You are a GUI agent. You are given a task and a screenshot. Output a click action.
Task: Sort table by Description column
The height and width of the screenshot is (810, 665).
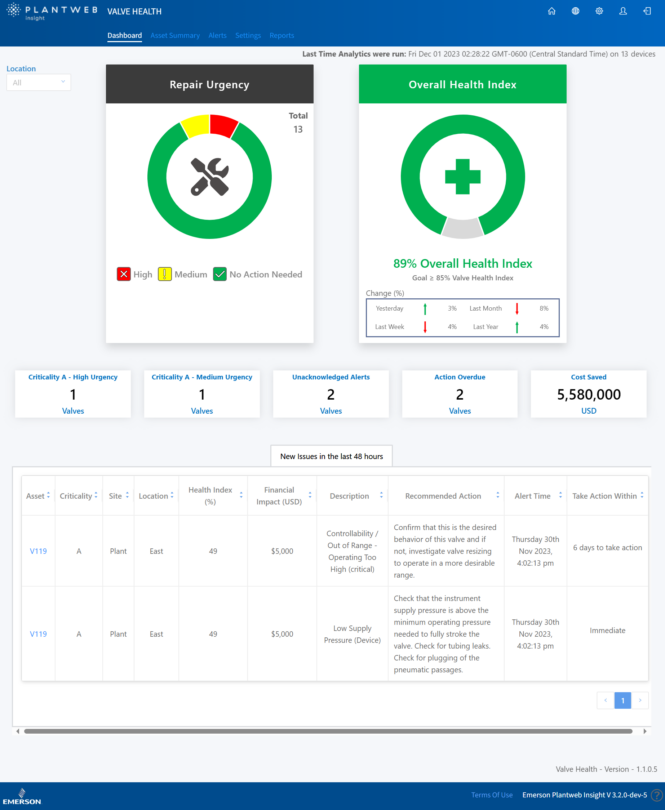click(381, 495)
